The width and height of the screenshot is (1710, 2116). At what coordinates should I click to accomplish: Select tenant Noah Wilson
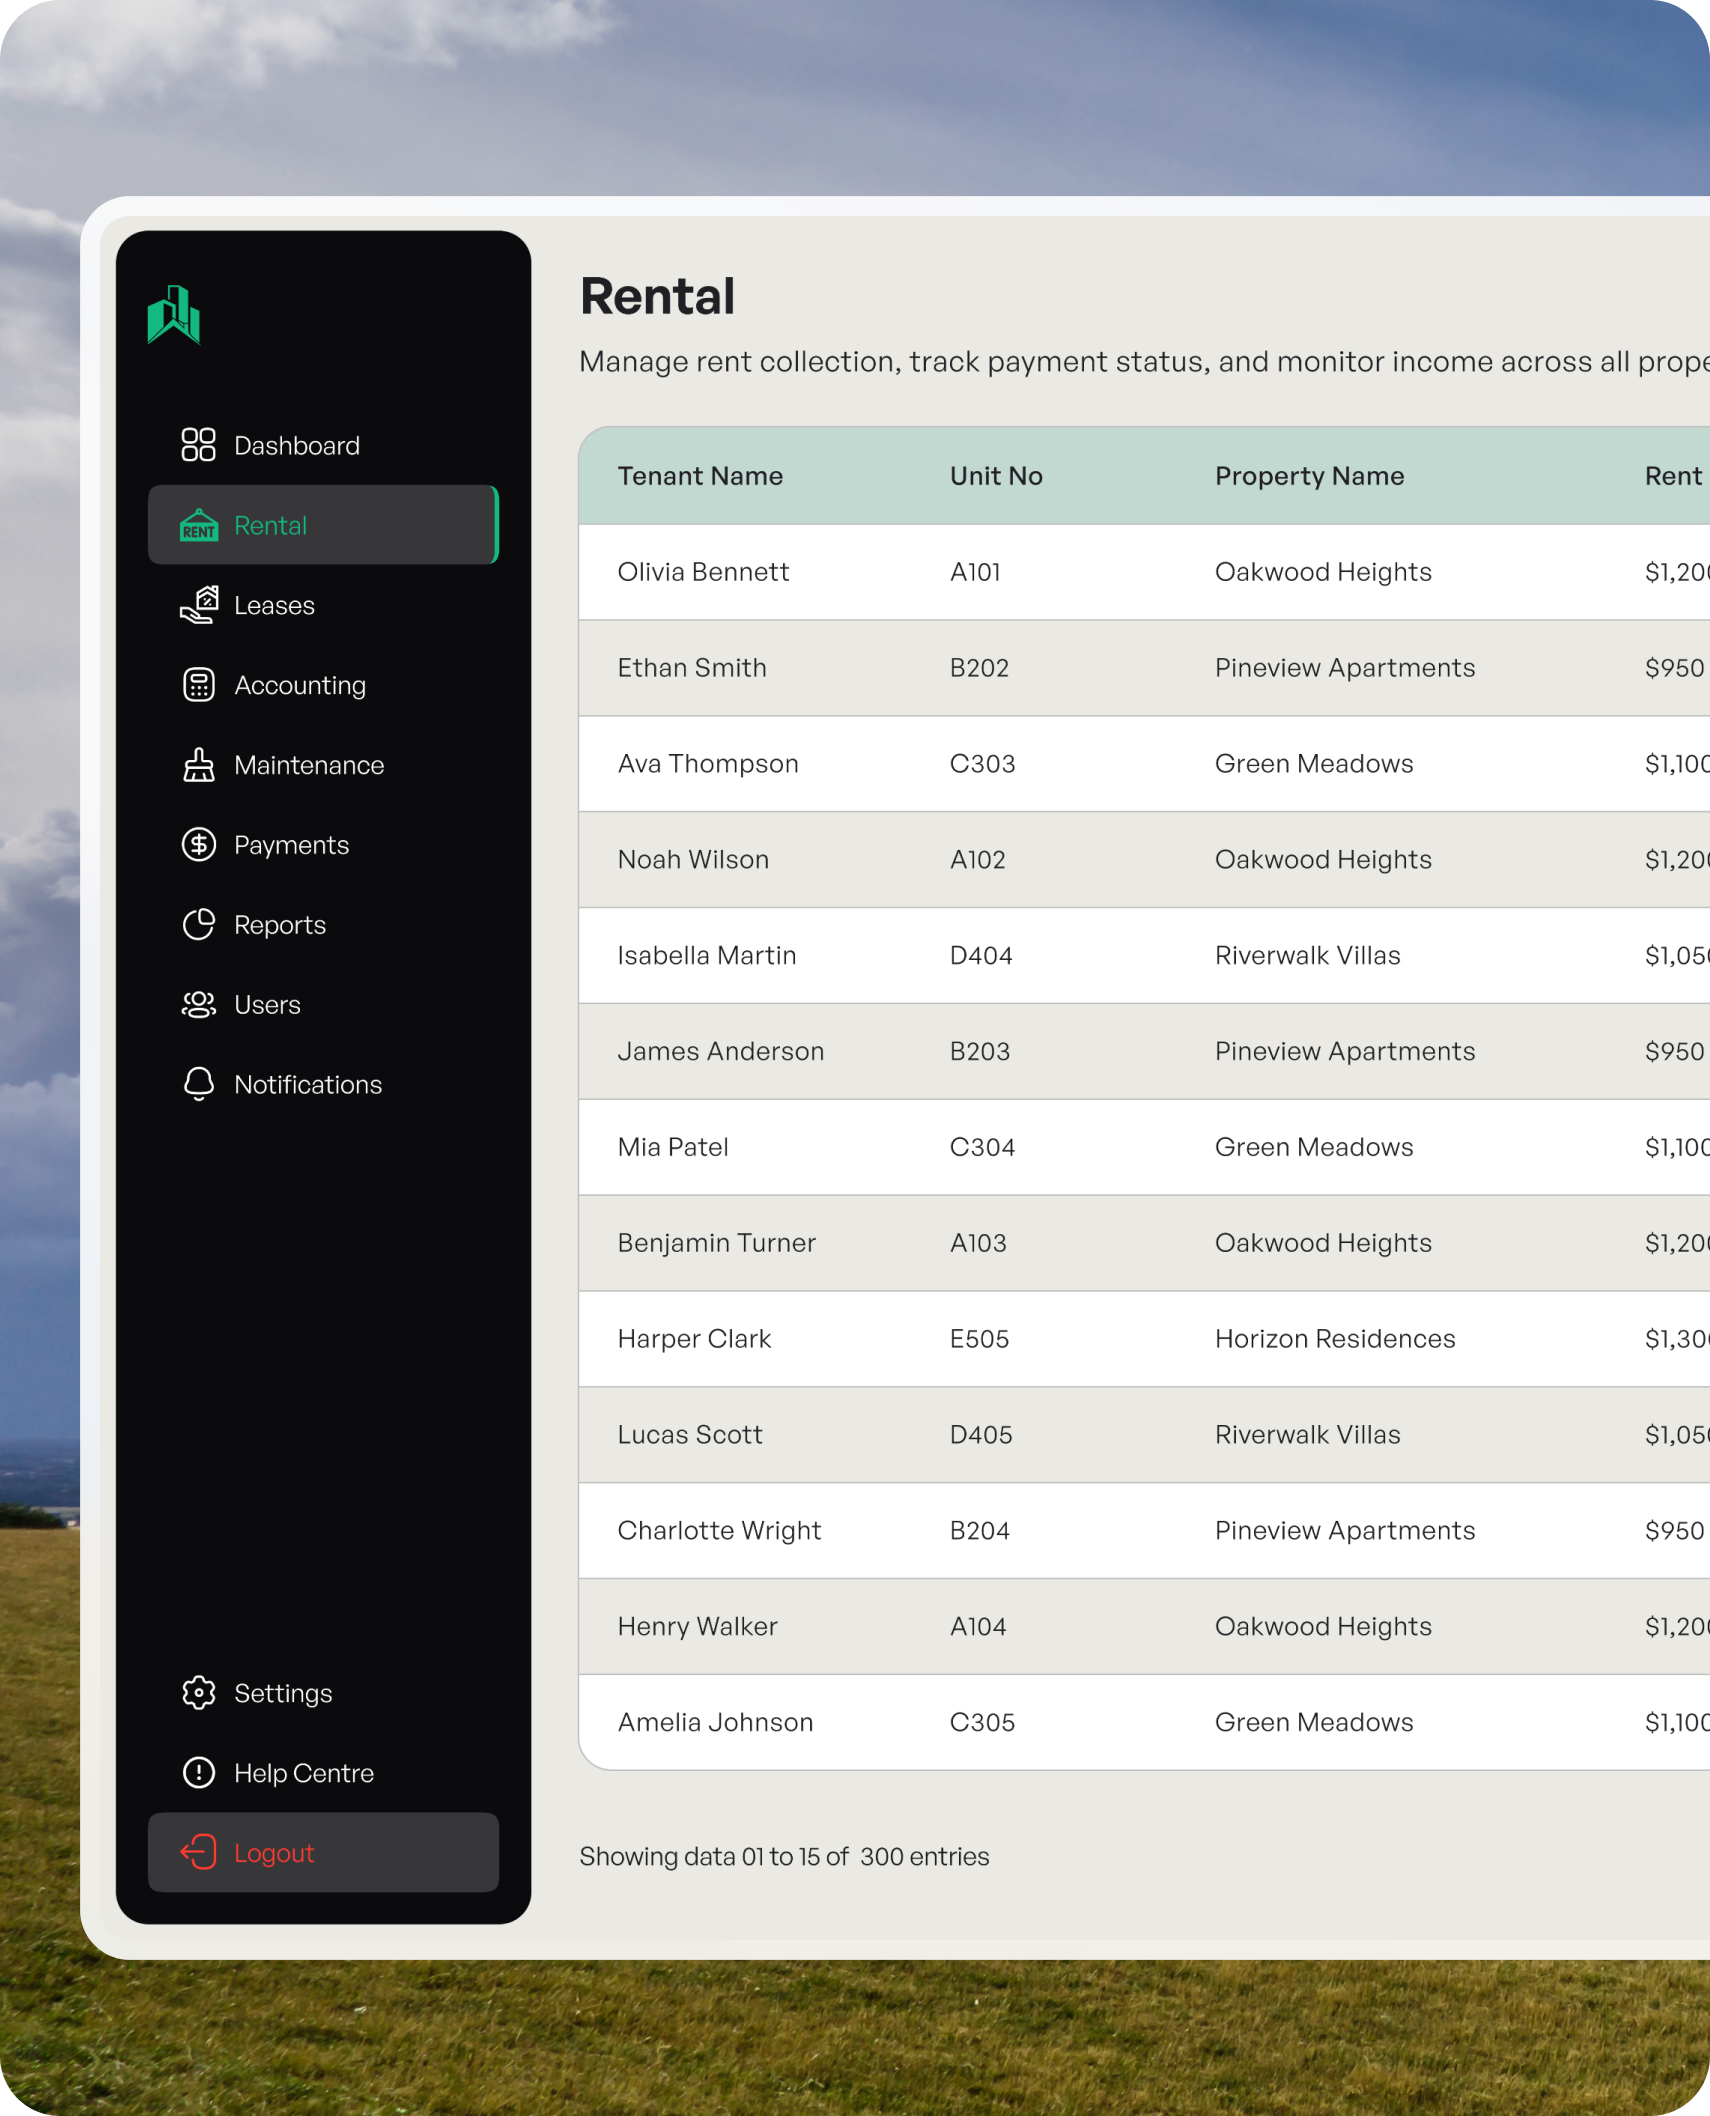pyautogui.click(x=693, y=860)
